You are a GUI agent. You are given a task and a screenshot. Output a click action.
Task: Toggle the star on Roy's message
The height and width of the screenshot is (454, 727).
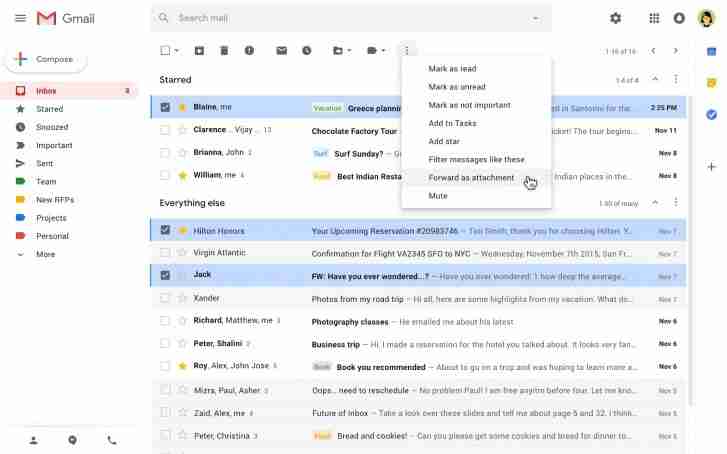click(183, 366)
